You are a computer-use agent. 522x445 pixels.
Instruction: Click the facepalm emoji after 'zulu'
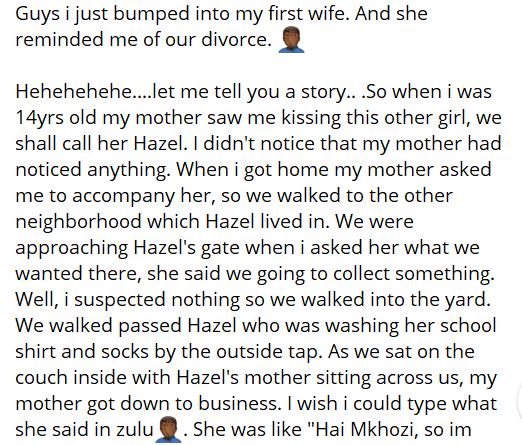pos(169,429)
